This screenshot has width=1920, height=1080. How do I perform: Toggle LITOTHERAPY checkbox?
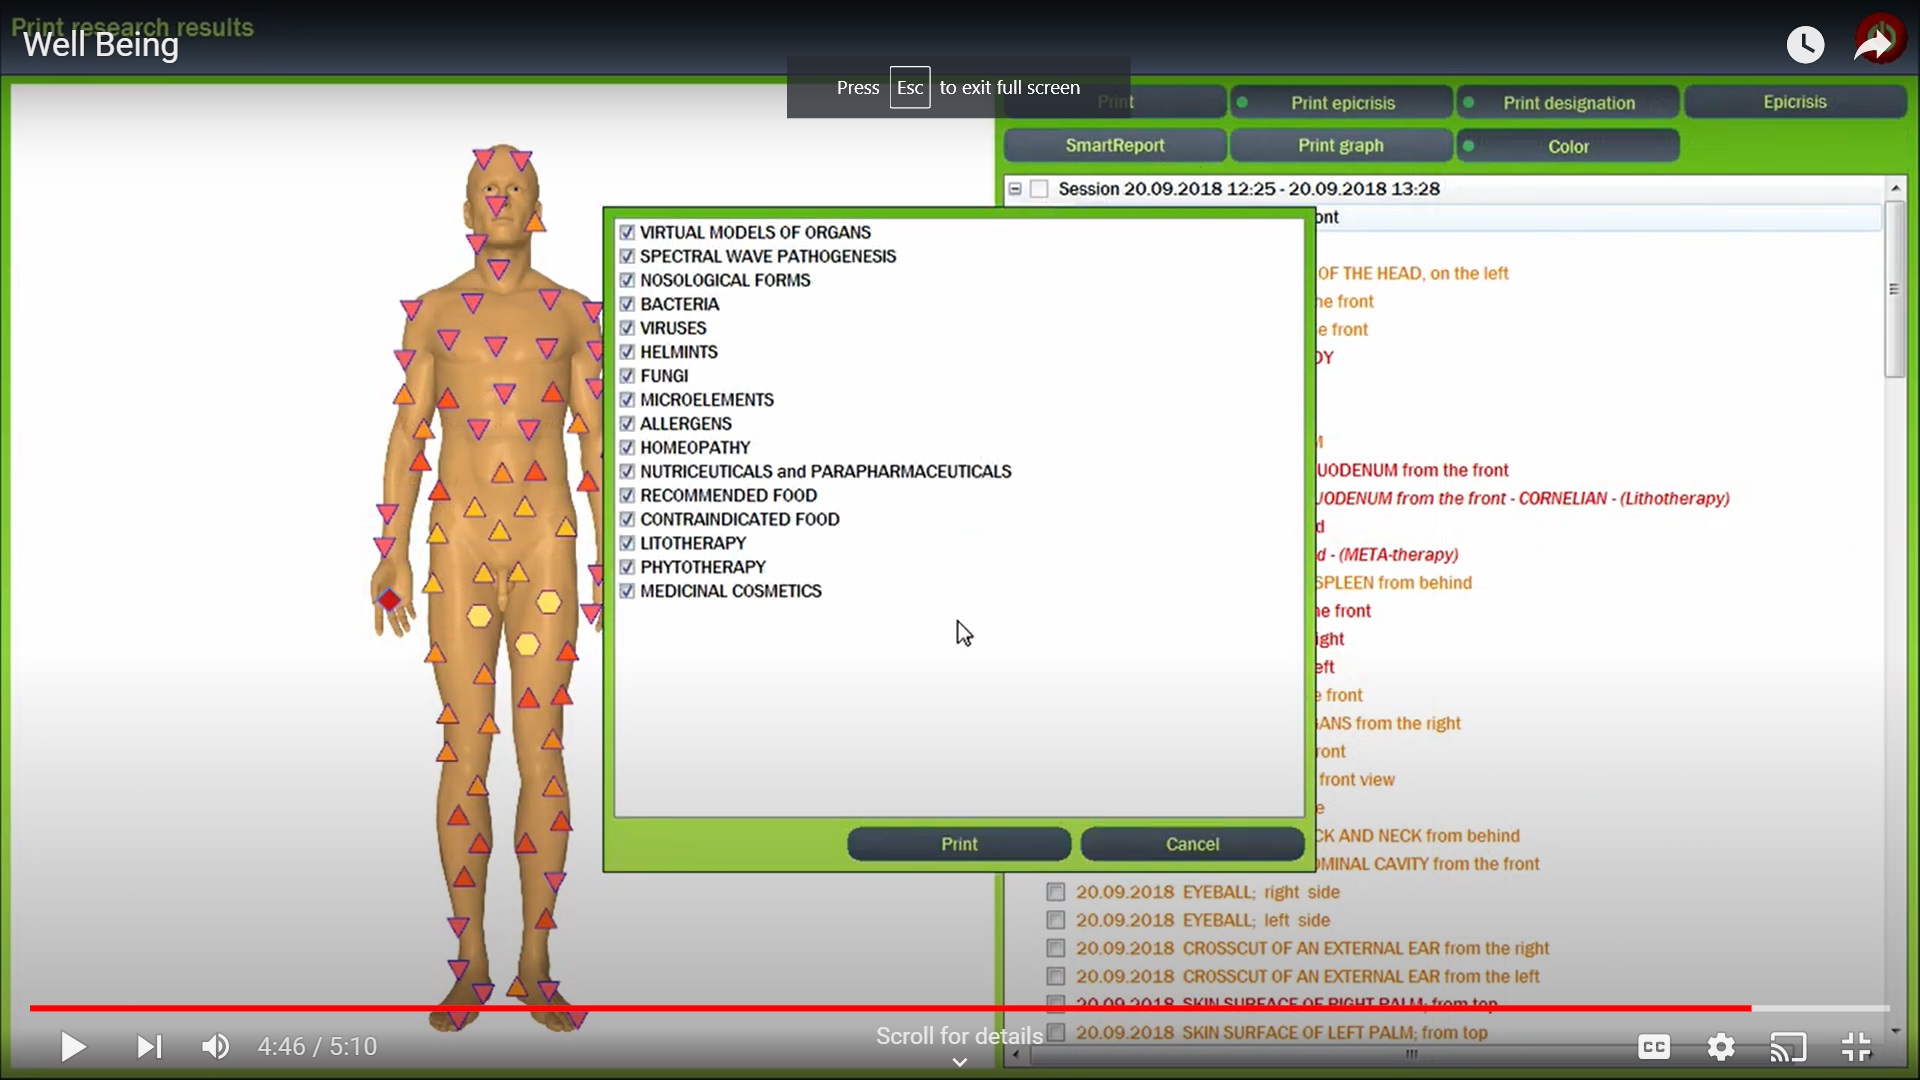pyautogui.click(x=627, y=544)
